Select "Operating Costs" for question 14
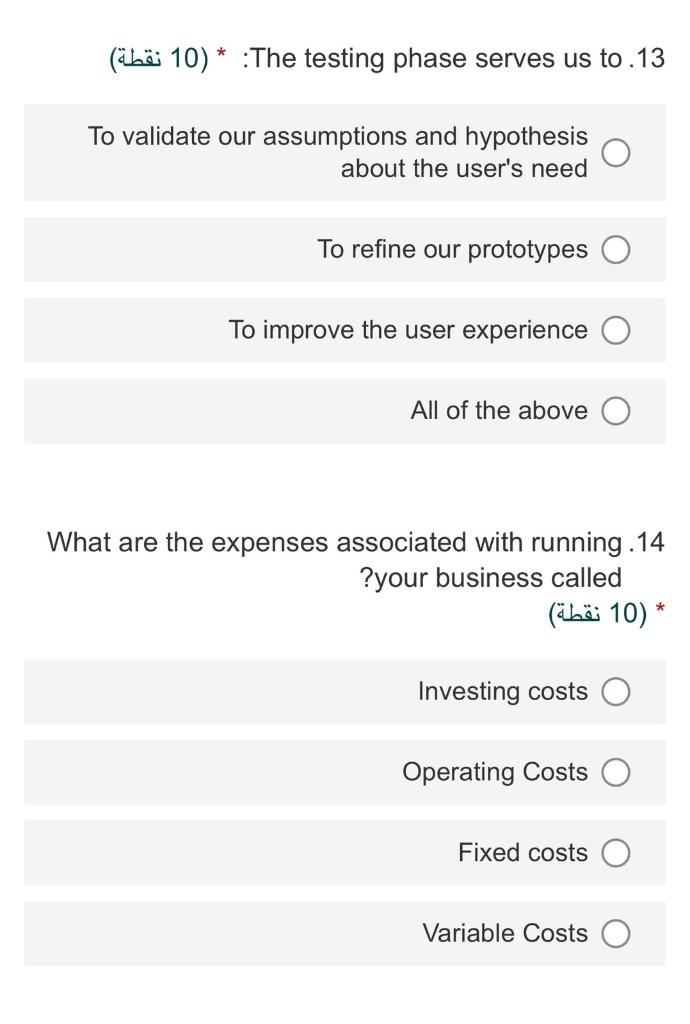 tap(618, 772)
